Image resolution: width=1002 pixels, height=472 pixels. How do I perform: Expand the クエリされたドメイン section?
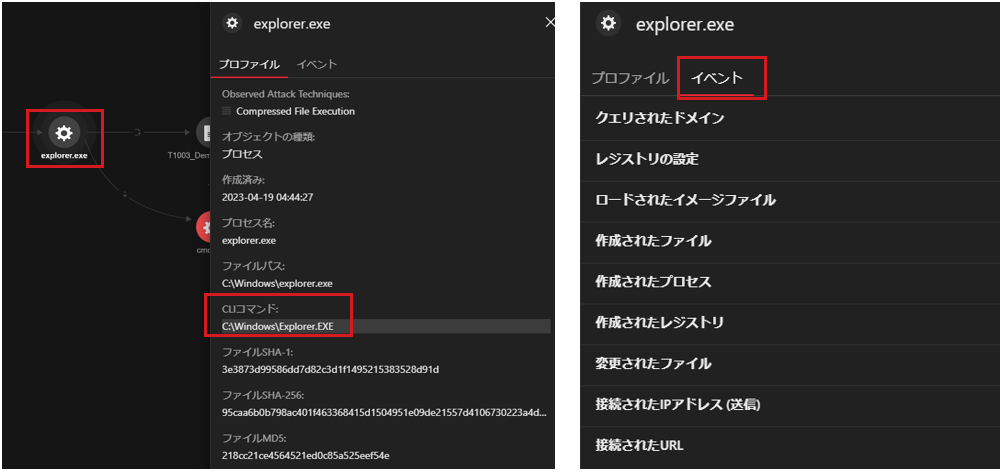pyautogui.click(x=659, y=118)
